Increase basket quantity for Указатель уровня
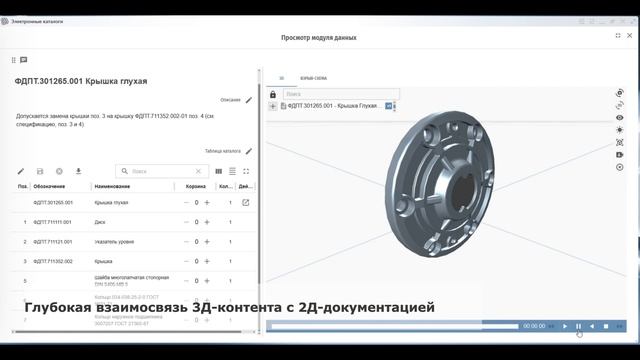The image size is (640, 360). [207, 242]
